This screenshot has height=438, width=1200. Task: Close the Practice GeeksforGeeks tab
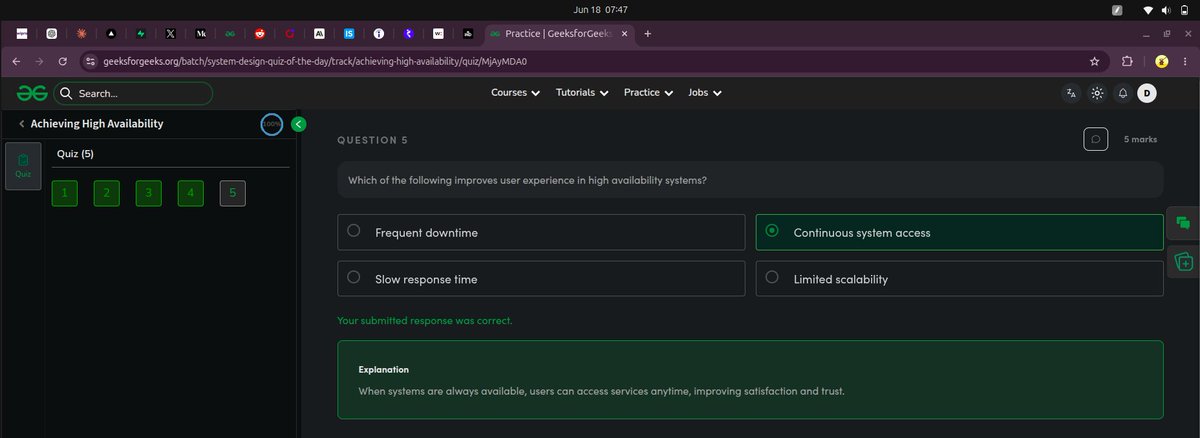coord(625,33)
